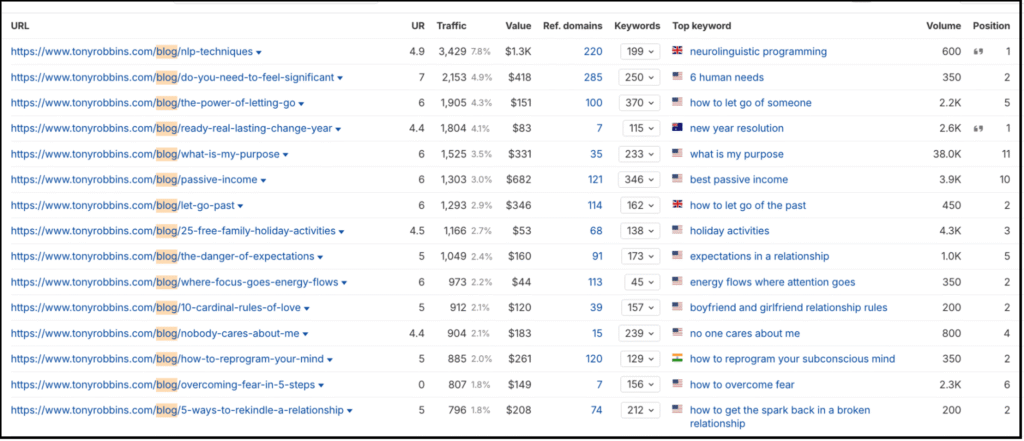The width and height of the screenshot is (1024, 441).
Task: Open the dropdown arrow after do-you-need-to-feel-significant
Action: [340, 78]
